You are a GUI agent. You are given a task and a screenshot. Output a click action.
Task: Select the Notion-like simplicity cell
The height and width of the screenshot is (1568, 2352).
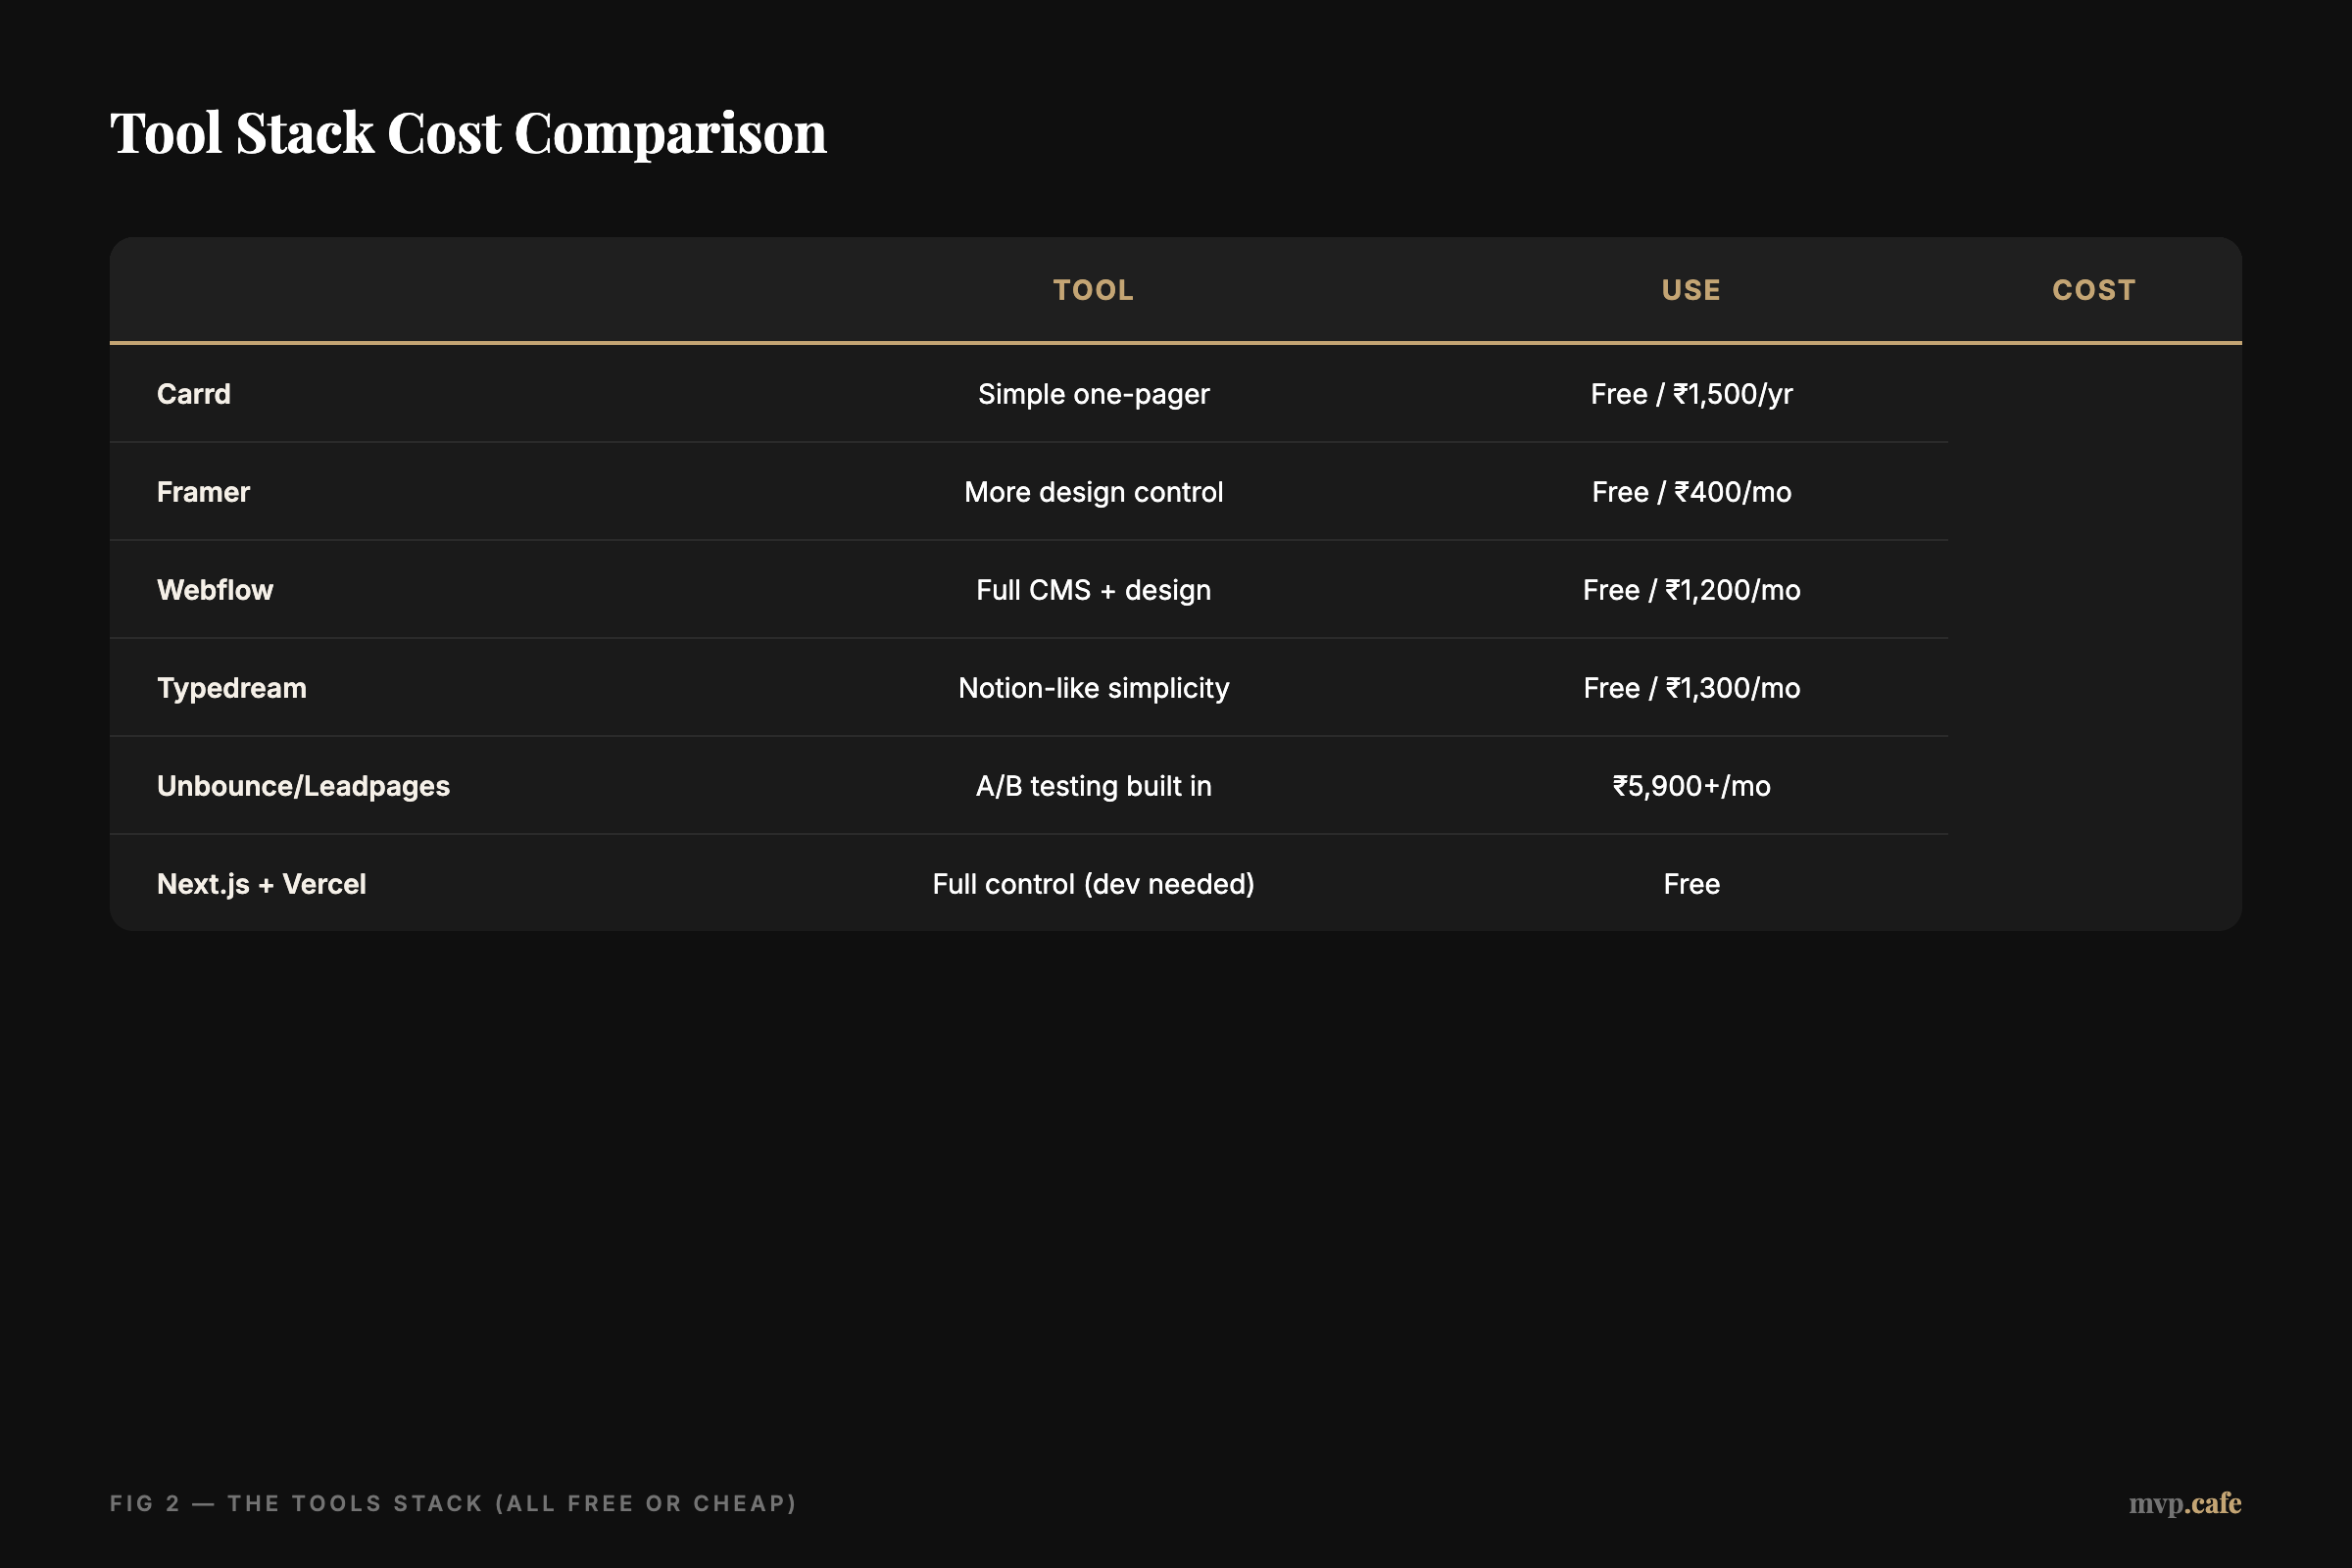coord(1093,687)
